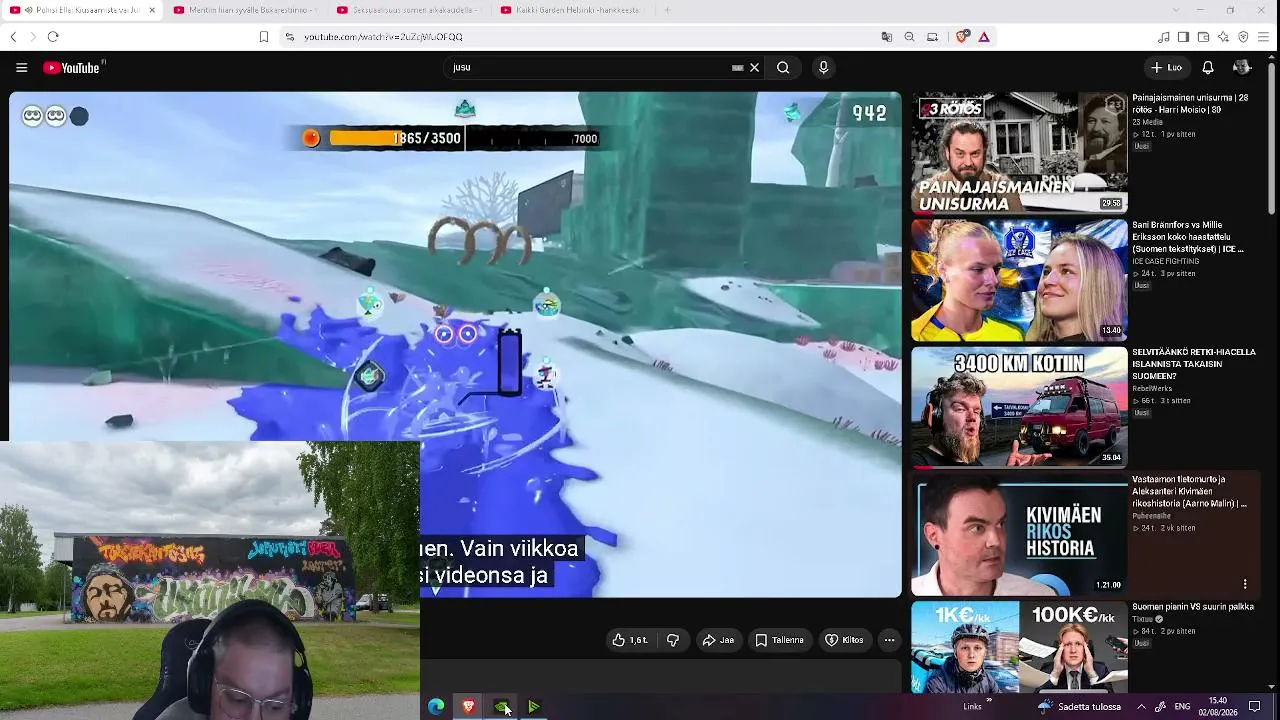Open the Sani Brännfors vs Millie Eriksson thumbnail
Image resolution: width=1280 pixels, height=720 pixels.
pyautogui.click(x=1019, y=280)
